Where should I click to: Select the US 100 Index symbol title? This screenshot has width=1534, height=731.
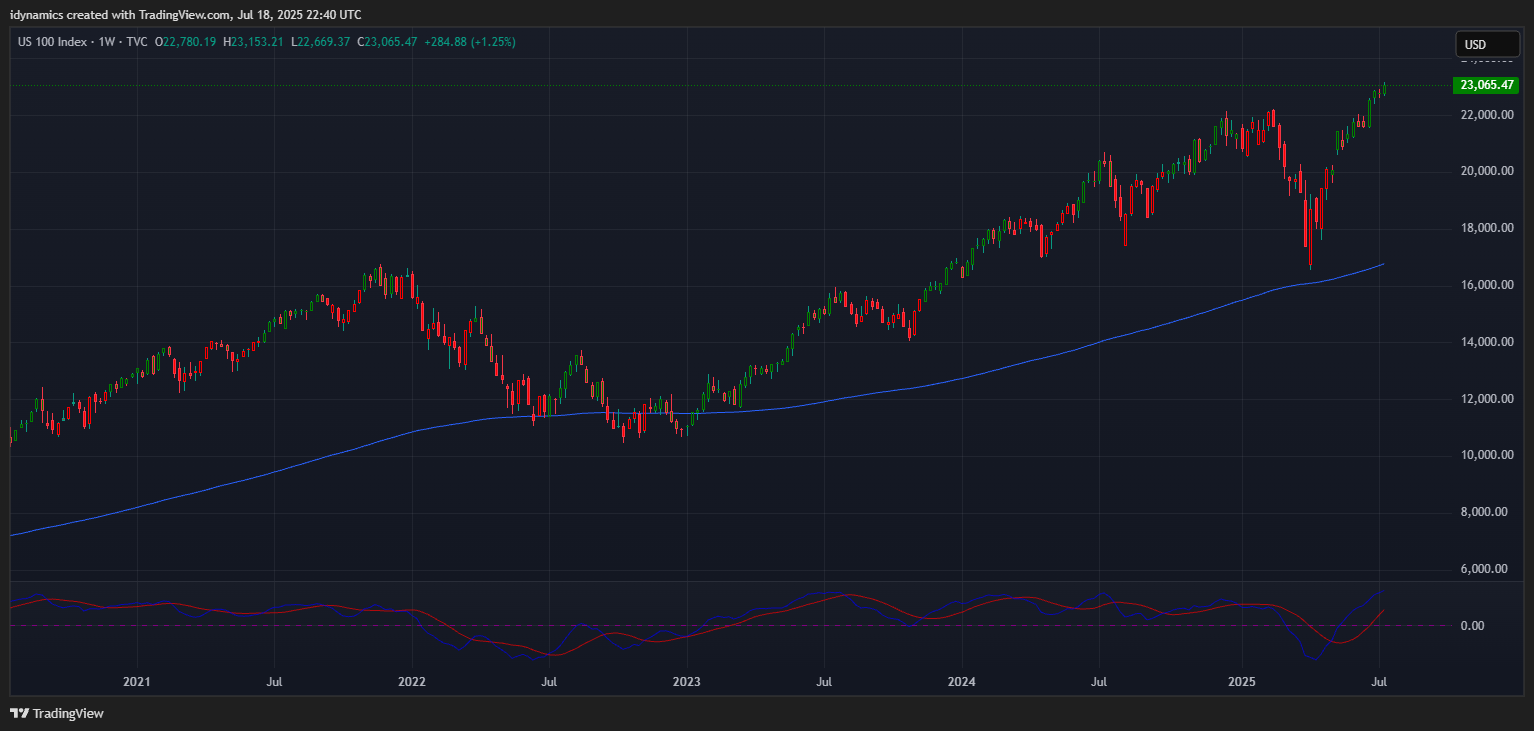(x=54, y=42)
